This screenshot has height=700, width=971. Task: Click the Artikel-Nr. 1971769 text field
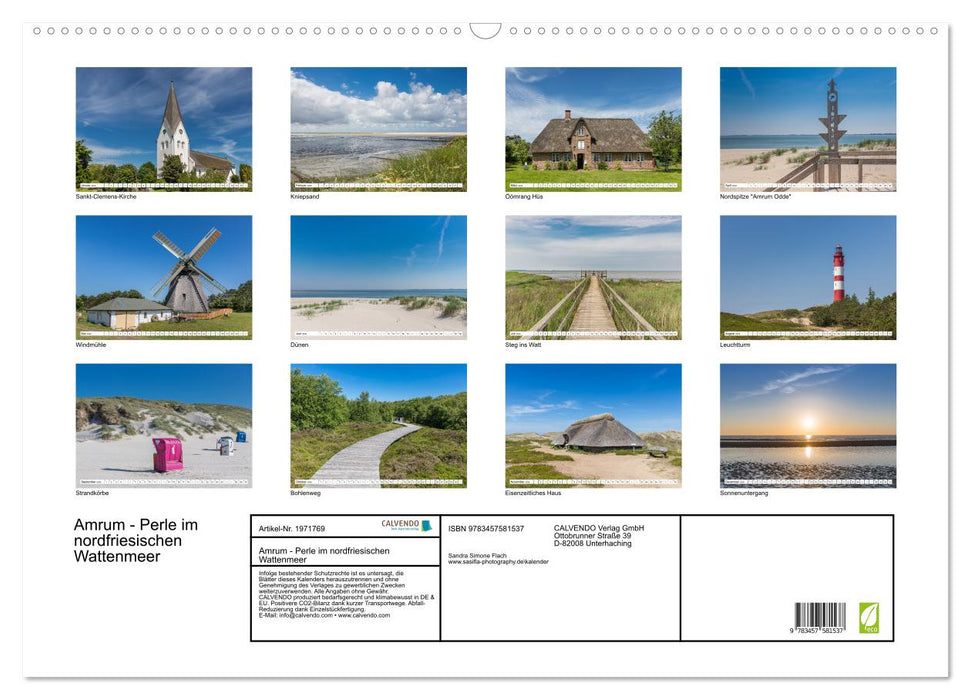pos(293,527)
